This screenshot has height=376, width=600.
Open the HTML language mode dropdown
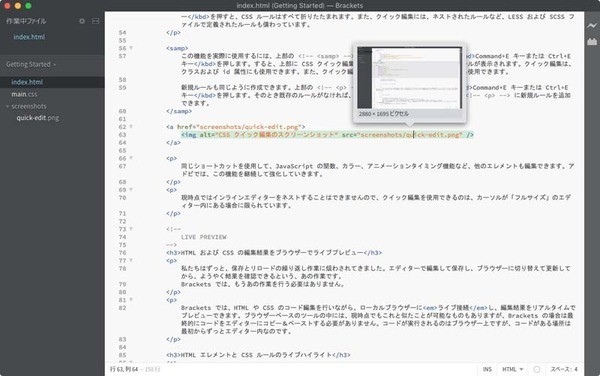point(512,369)
